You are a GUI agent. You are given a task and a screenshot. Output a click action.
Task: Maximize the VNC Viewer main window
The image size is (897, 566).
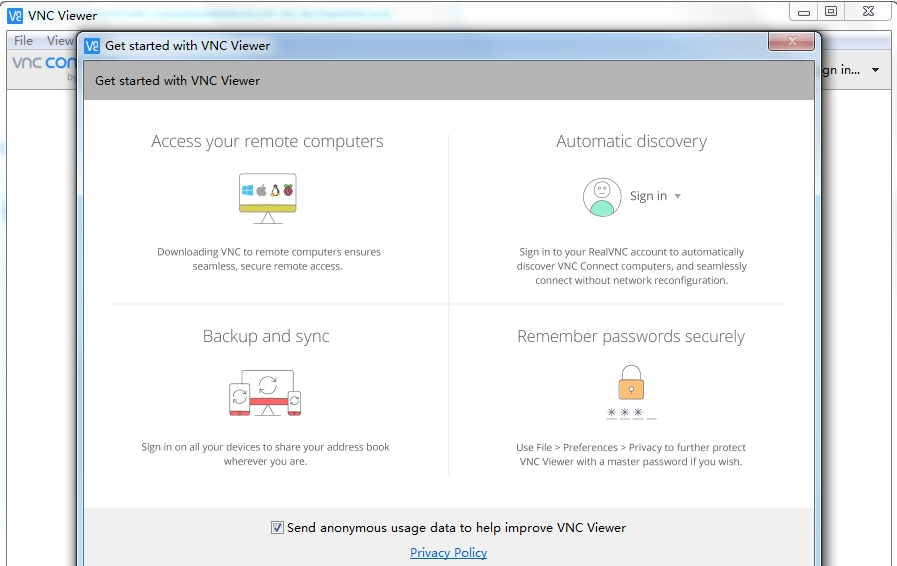[831, 11]
